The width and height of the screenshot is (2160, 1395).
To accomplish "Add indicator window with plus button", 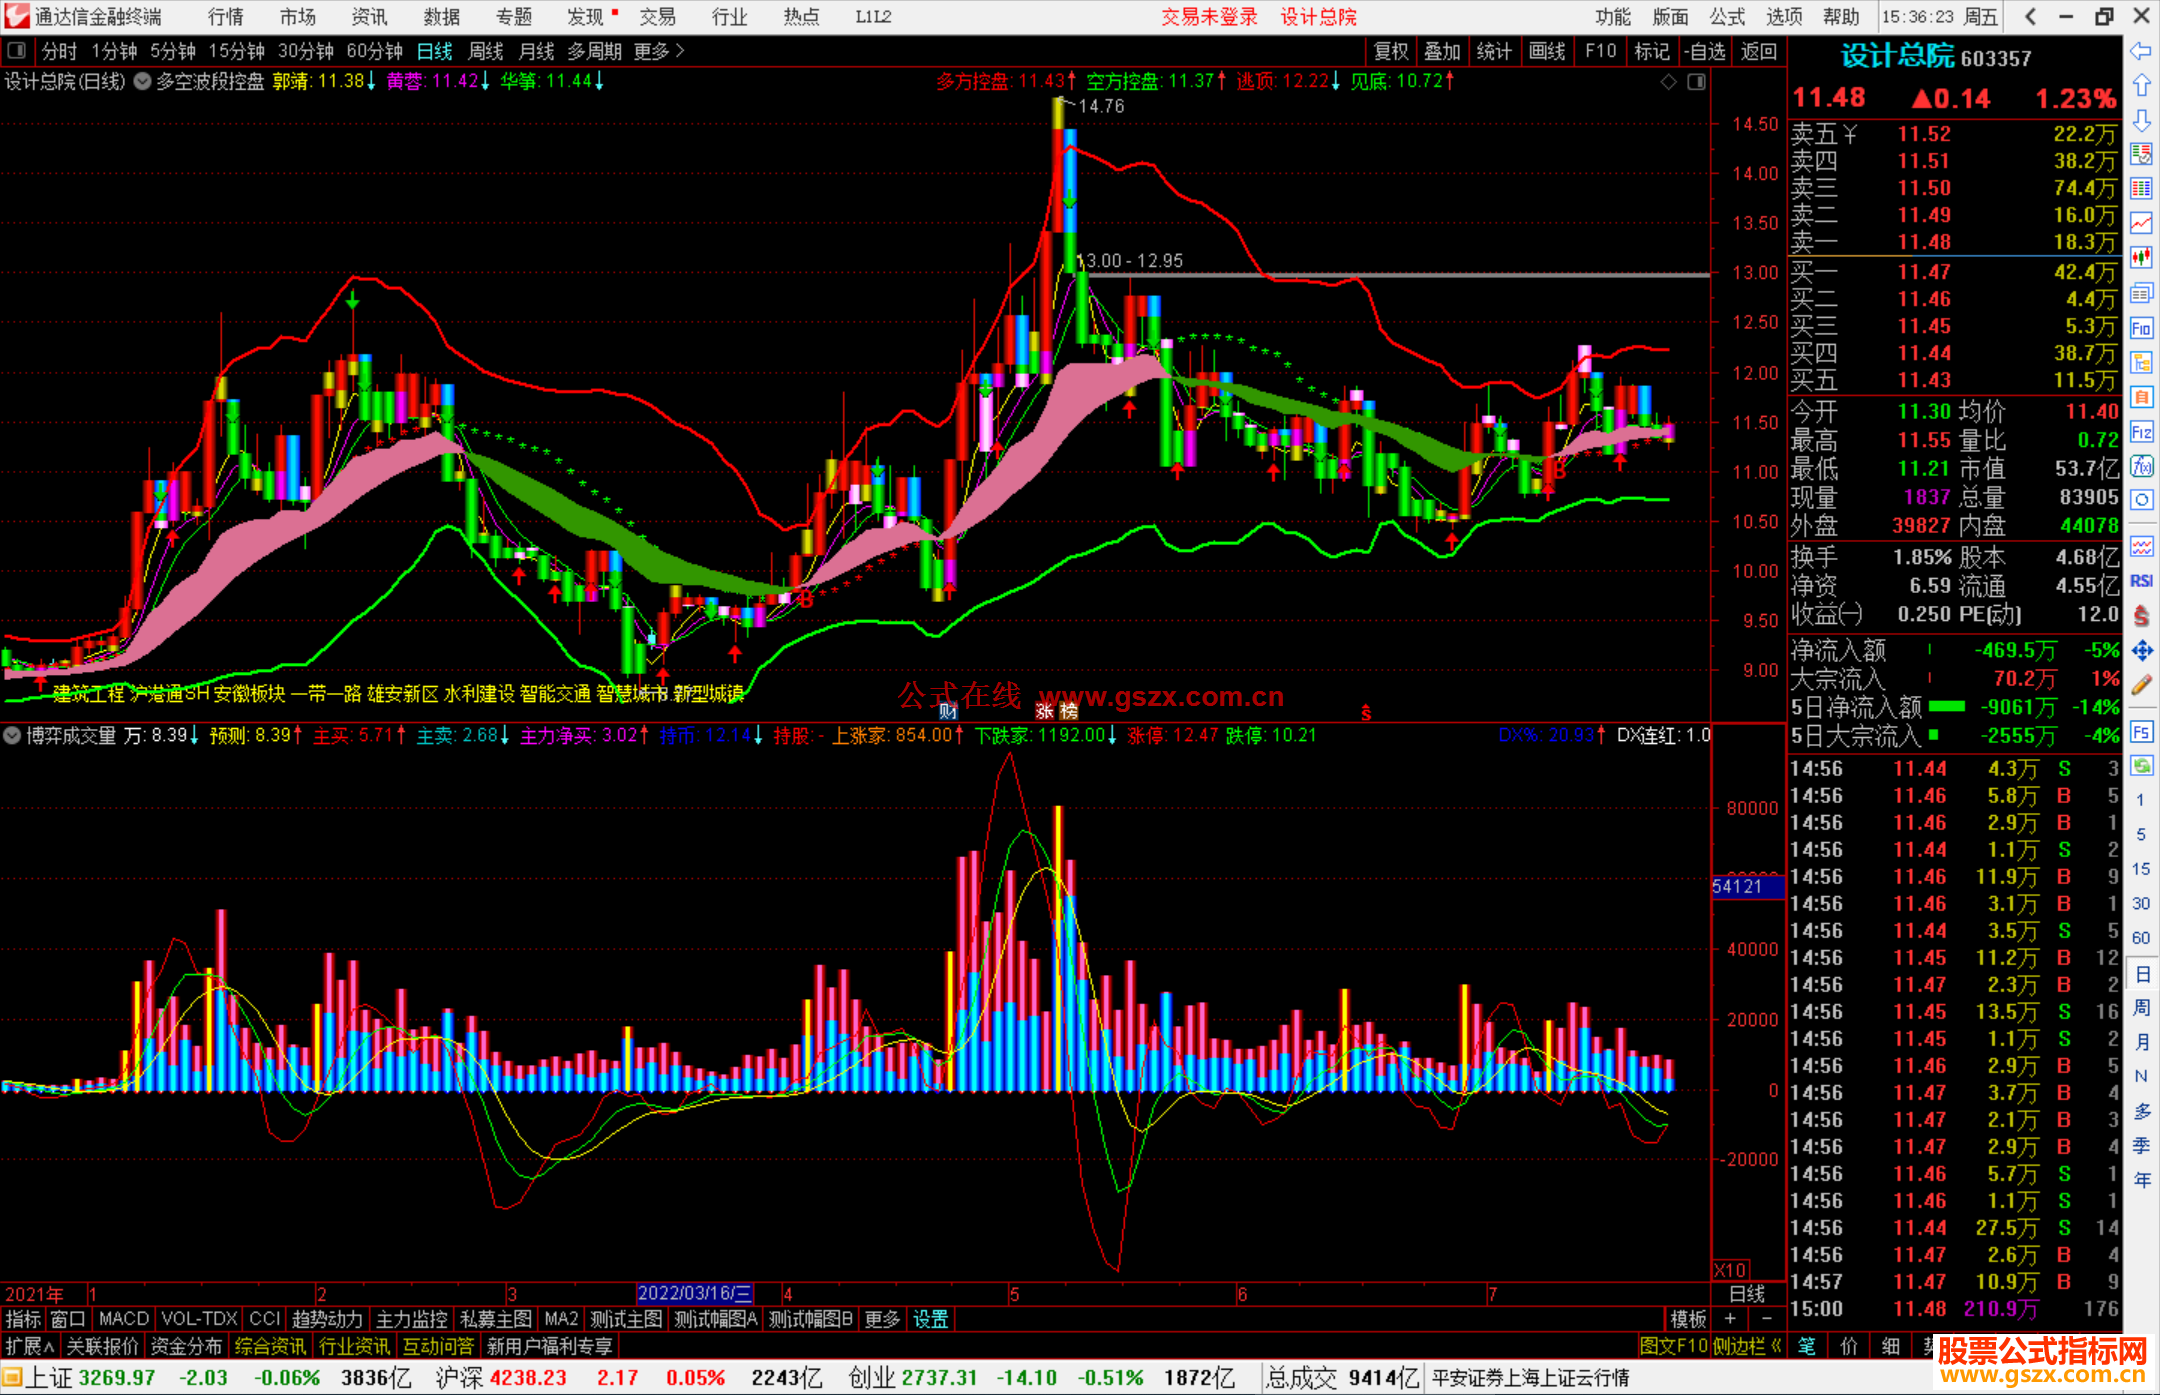I will point(1731,1319).
